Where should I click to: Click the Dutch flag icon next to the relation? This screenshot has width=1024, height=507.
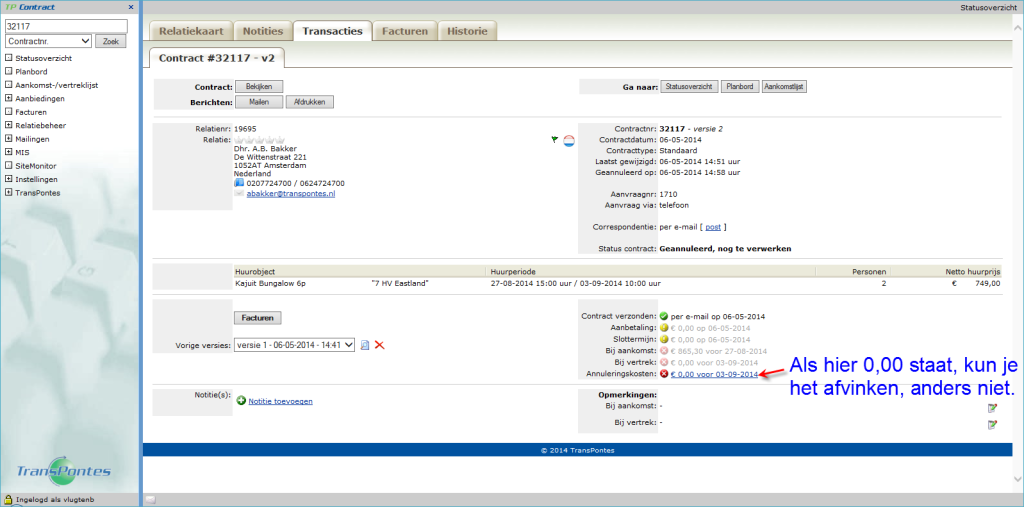(568, 141)
